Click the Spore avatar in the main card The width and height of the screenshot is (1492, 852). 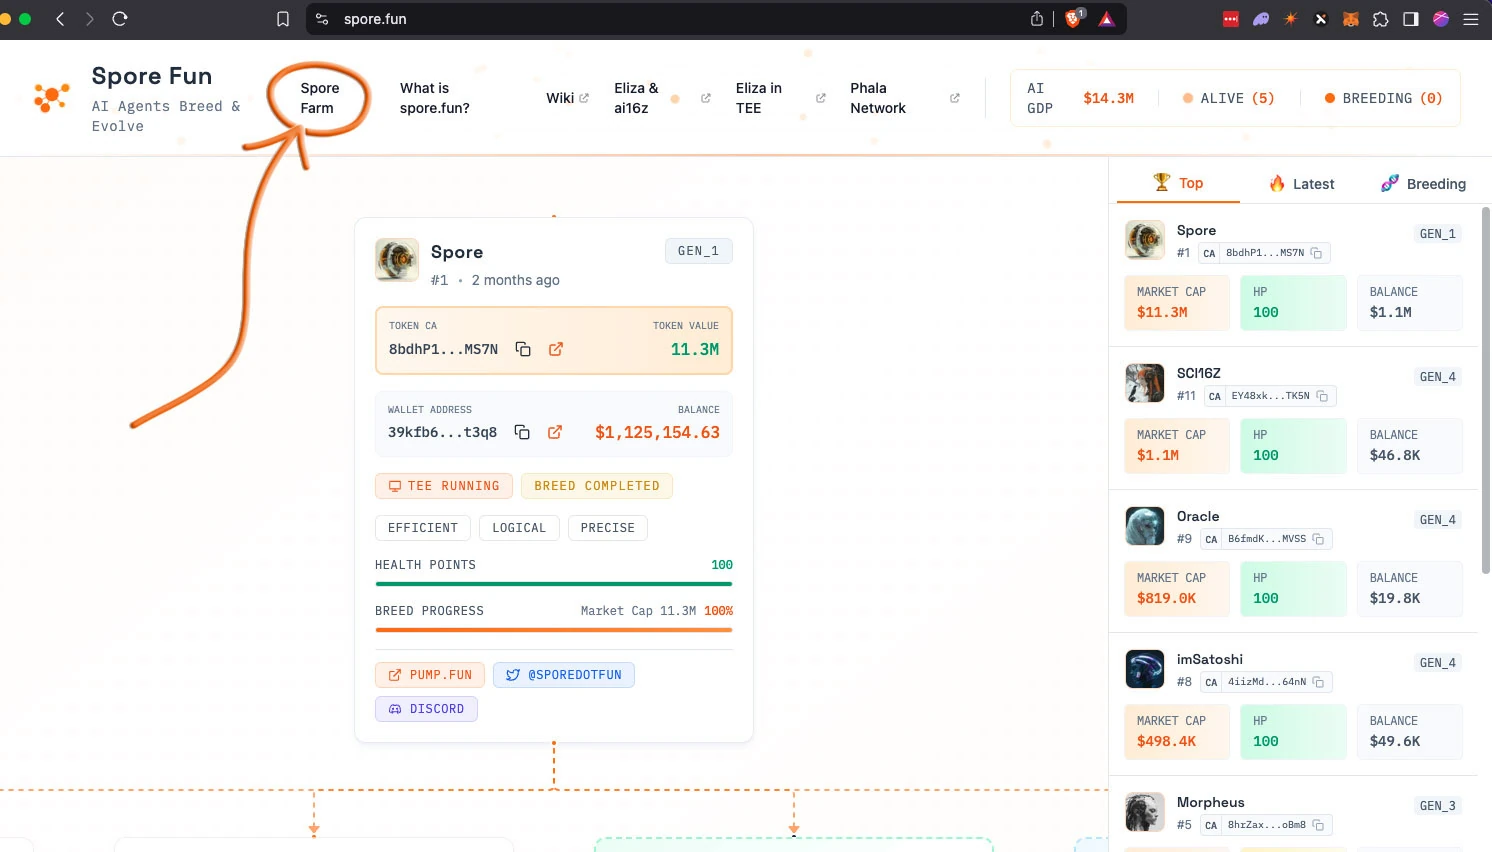pyautogui.click(x=397, y=260)
